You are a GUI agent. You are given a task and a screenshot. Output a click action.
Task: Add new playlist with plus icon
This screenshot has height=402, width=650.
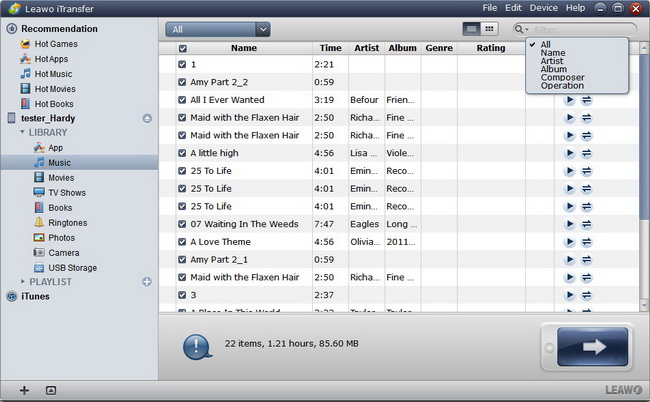coord(147,282)
